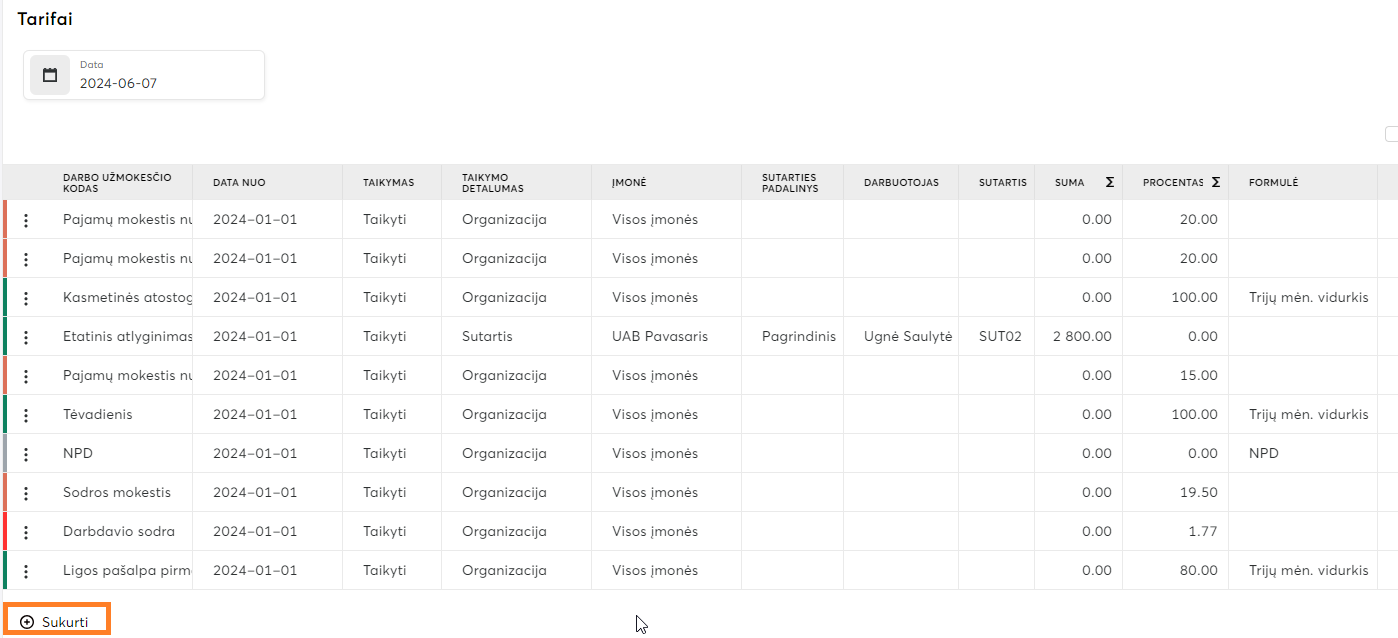1398x638 pixels.
Task: Click the Sukurti create button
Action: (56, 621)
